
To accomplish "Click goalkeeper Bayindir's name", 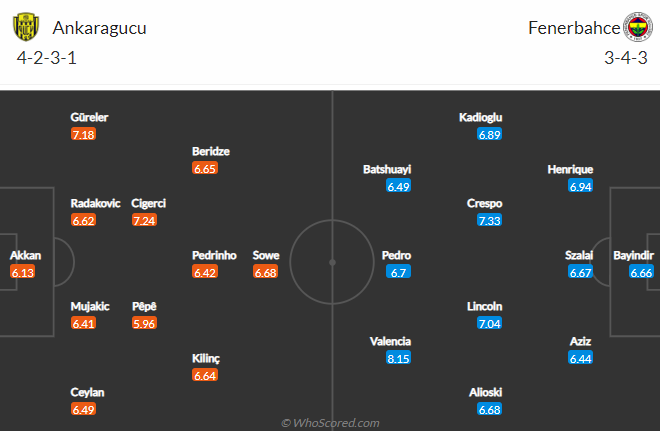I will pyautogui.click(x=633, y=255).
